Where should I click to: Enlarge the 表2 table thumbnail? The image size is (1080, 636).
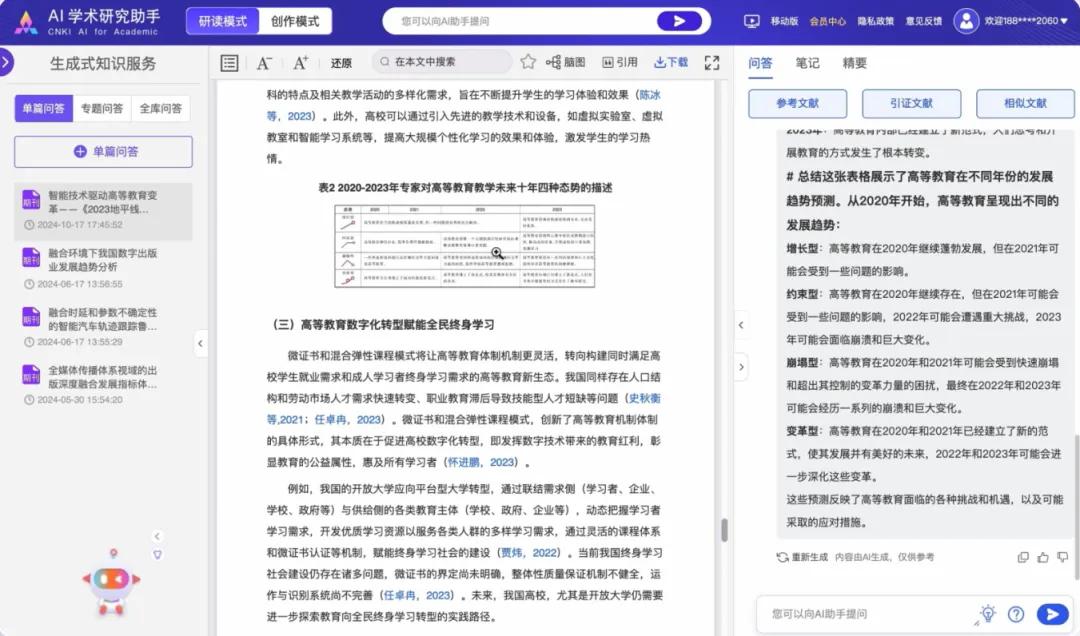[x=464, y=246]
